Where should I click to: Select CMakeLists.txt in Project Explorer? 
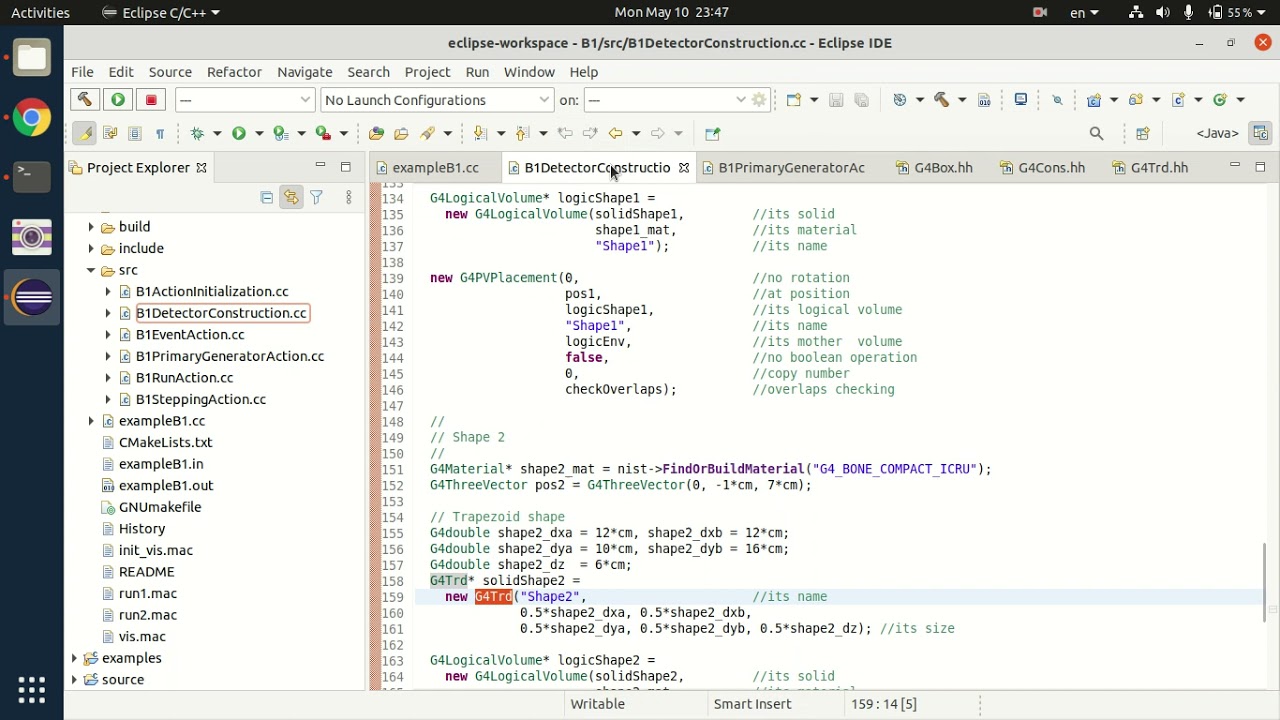(165, 442)
